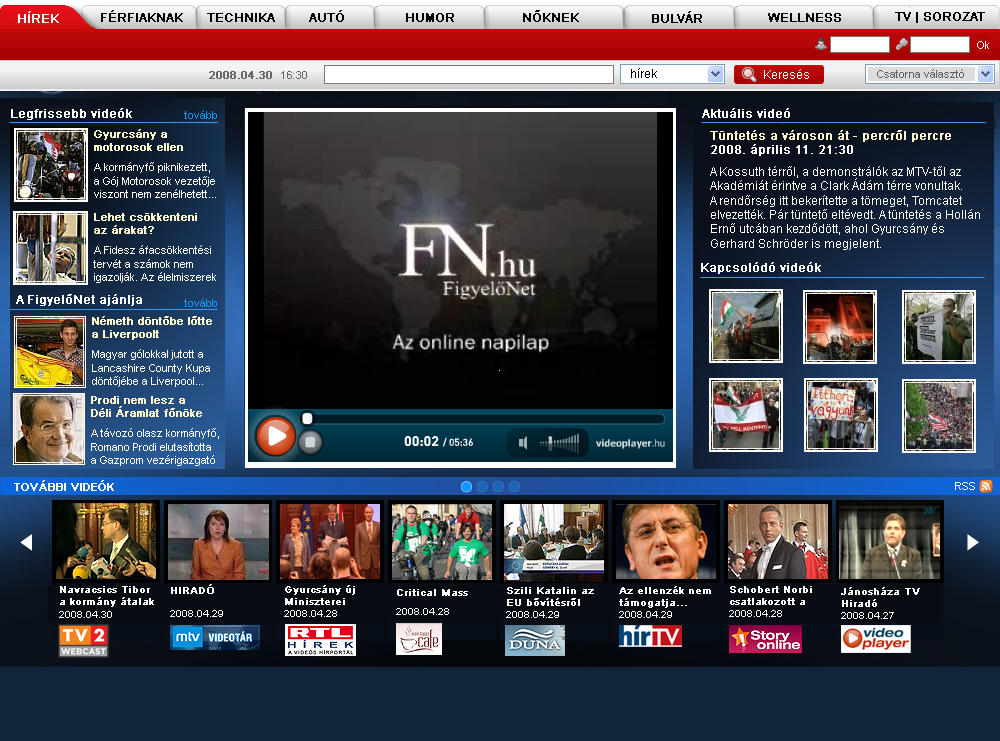Click the password input field
Screen dimensions: 1000x741
point(940,44)
